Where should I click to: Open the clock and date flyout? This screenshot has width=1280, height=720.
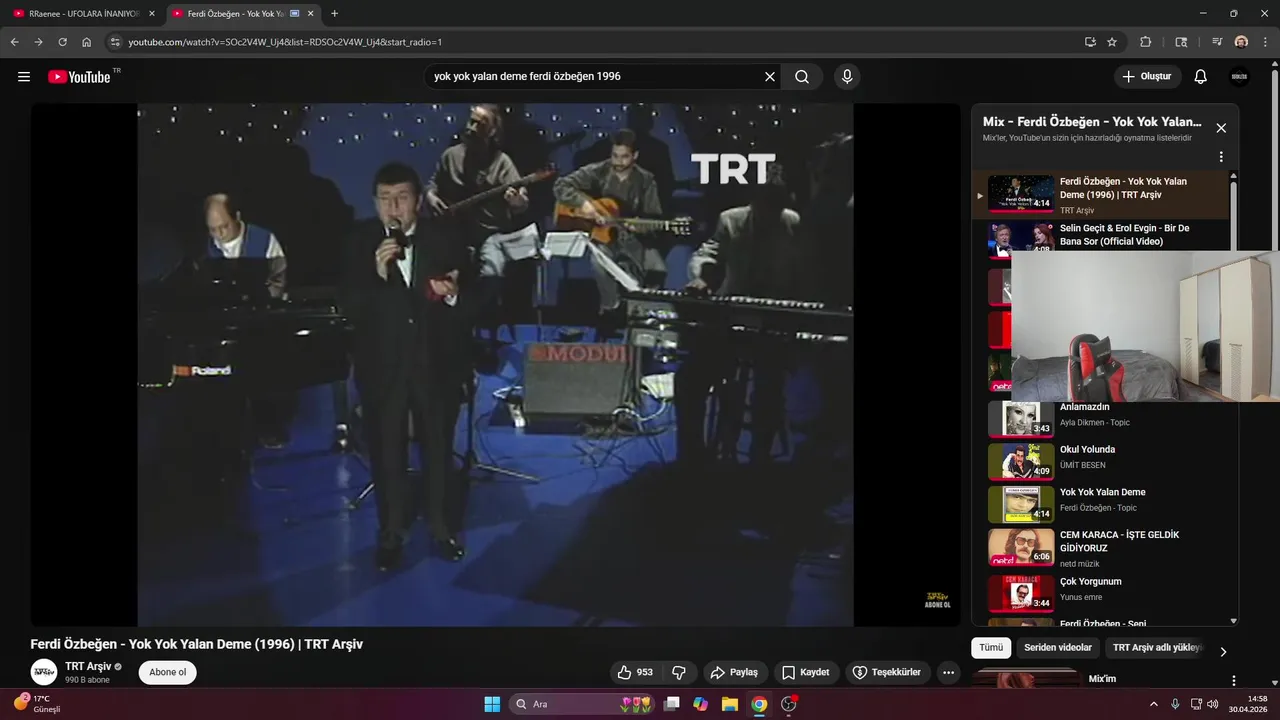pos(1250,704)
